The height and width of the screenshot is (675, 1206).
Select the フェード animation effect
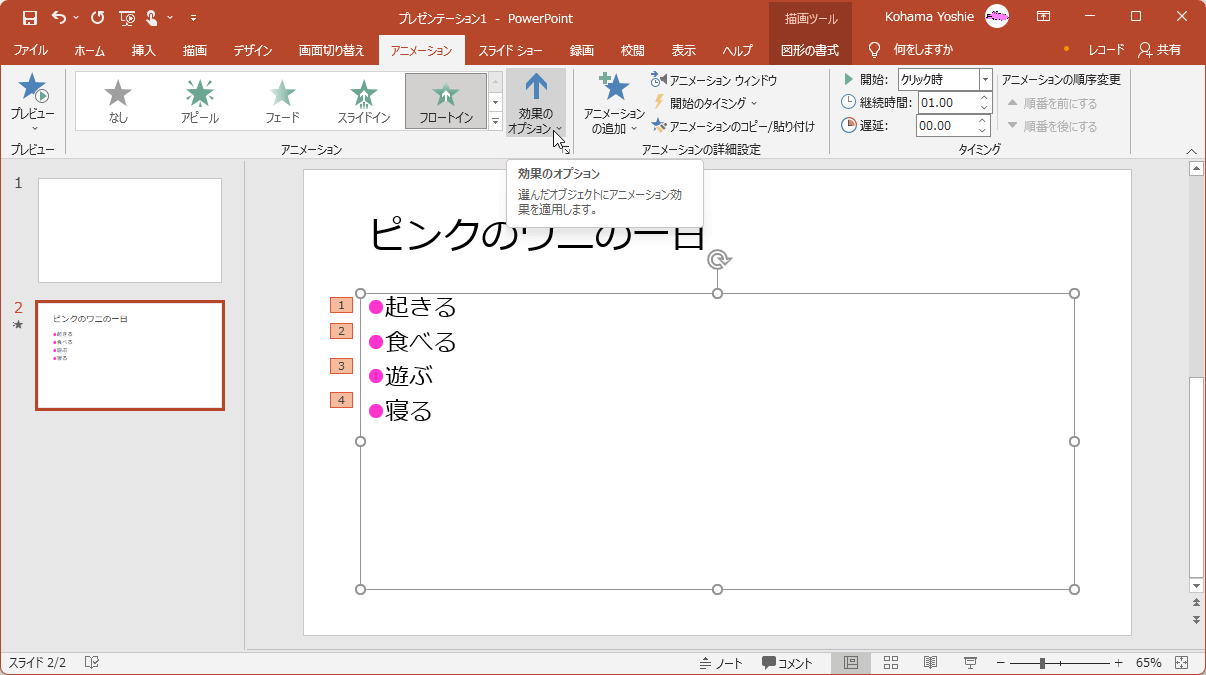coord(282,99)
